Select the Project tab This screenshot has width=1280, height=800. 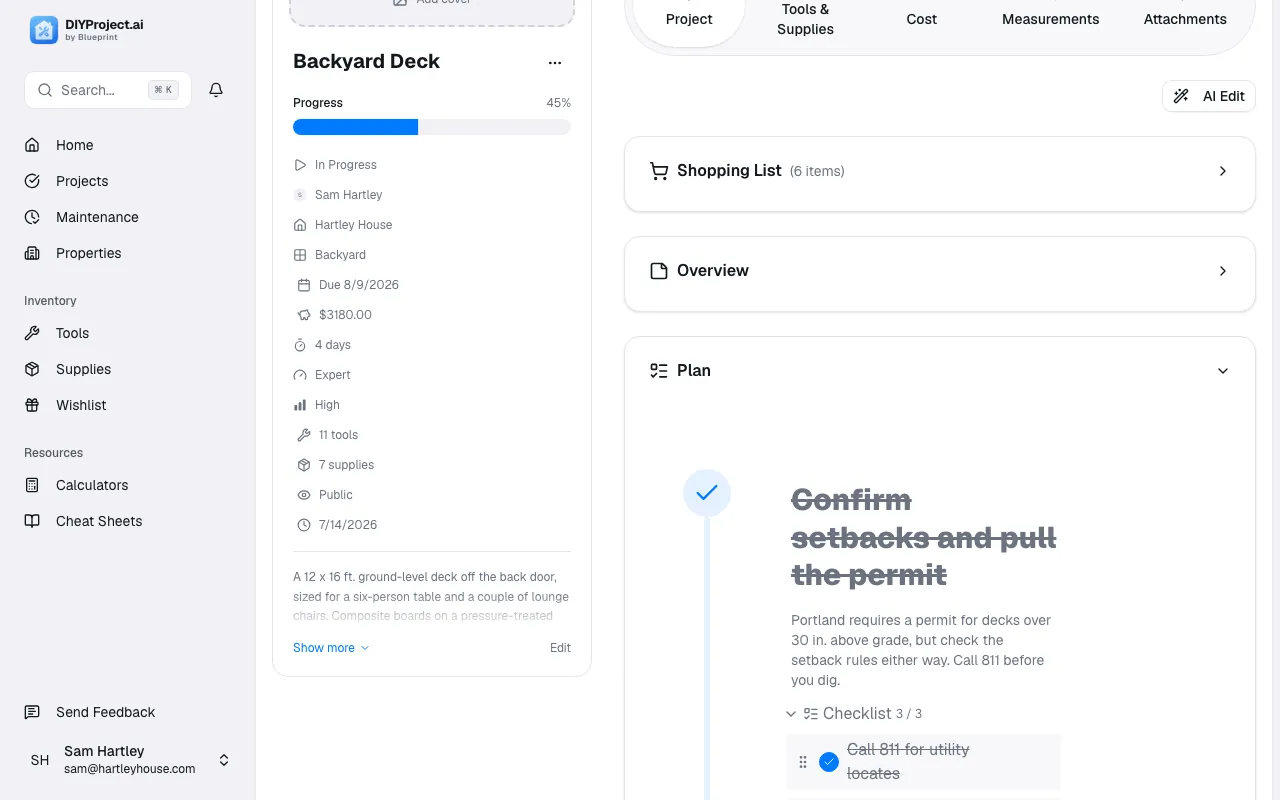click(689, 19)
